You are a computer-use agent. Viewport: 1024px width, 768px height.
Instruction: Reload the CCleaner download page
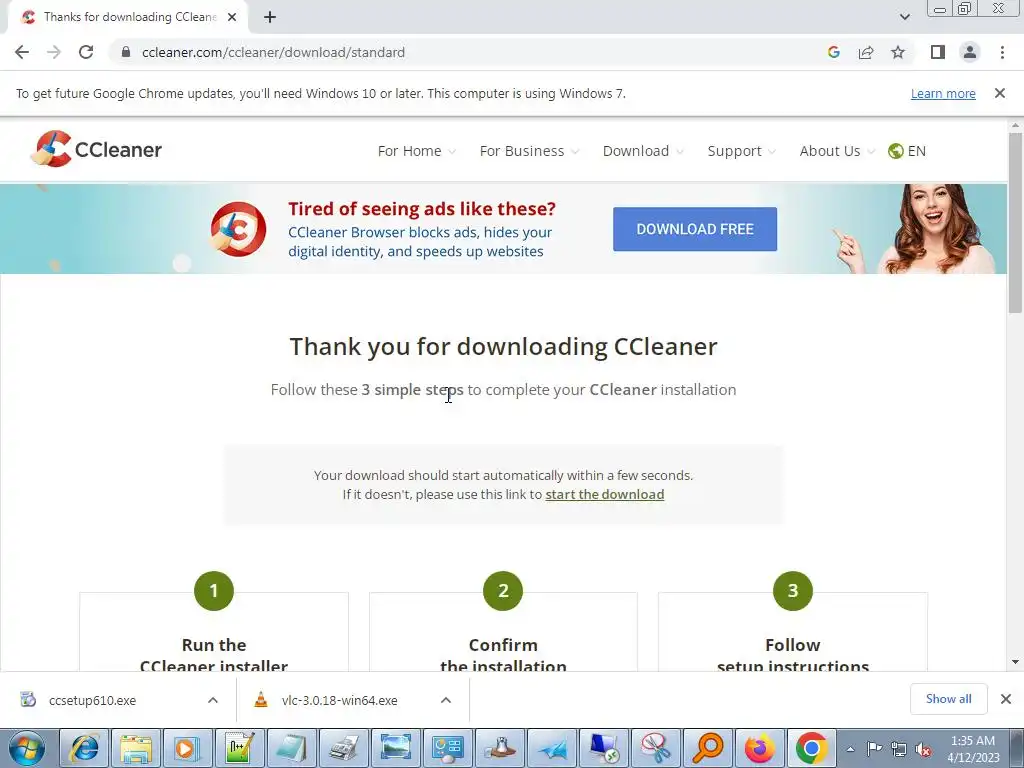click(x=86, y=52)
